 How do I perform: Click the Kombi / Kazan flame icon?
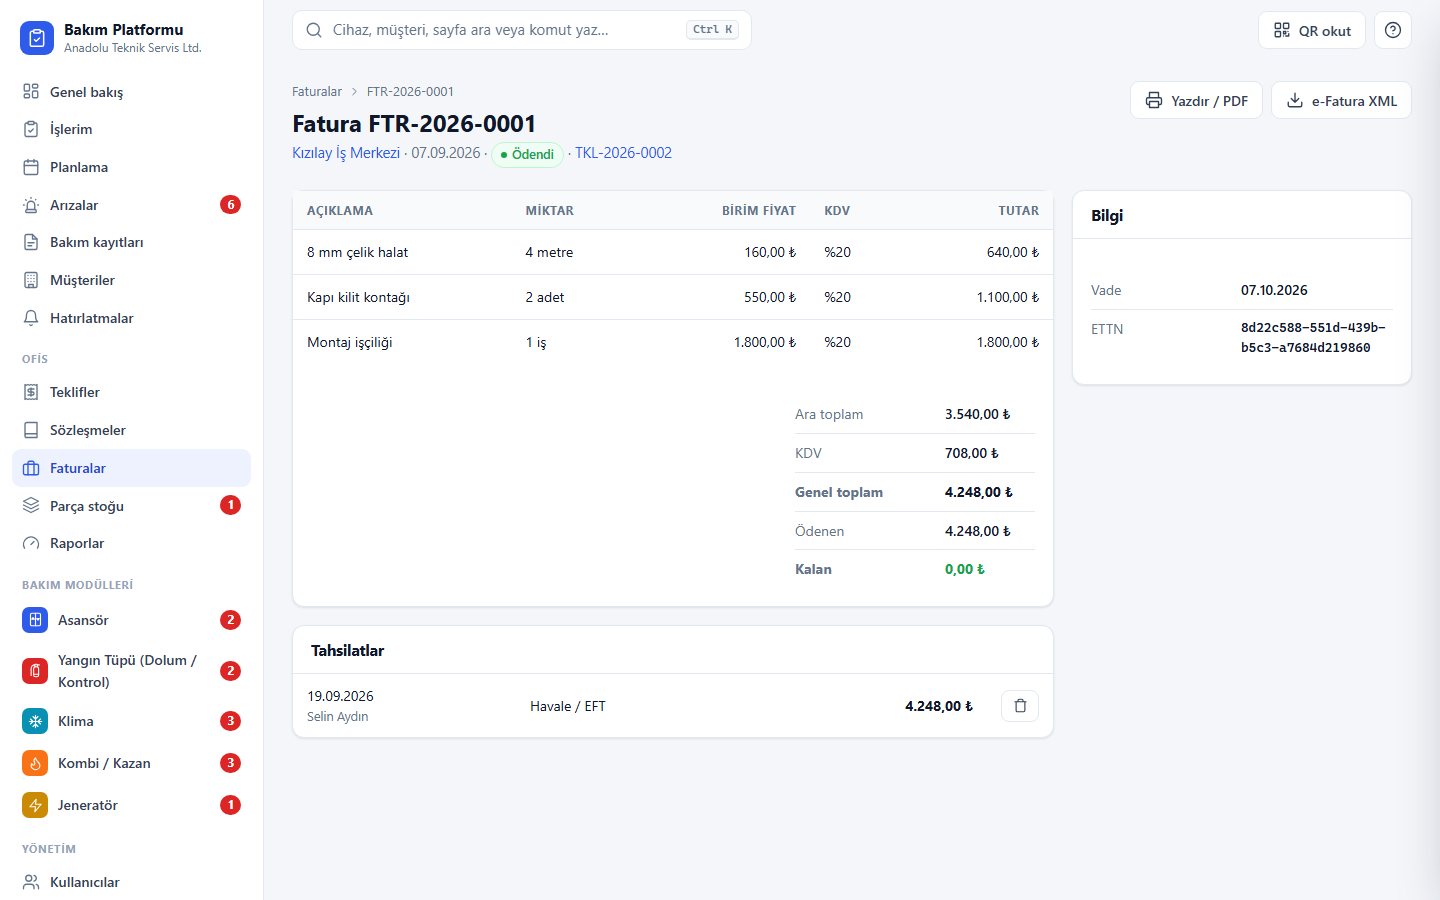(x=35, y=763)
